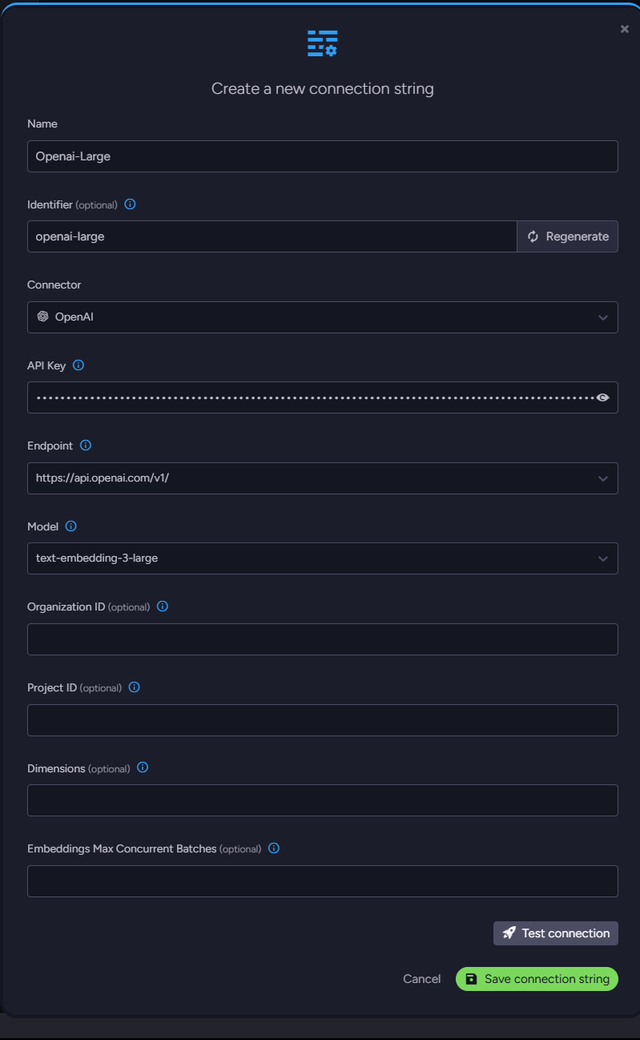This screenshot has width=640, height=1040.
Task: Click Save connection string
Action: pyautogui.click(x=537, y=979)
